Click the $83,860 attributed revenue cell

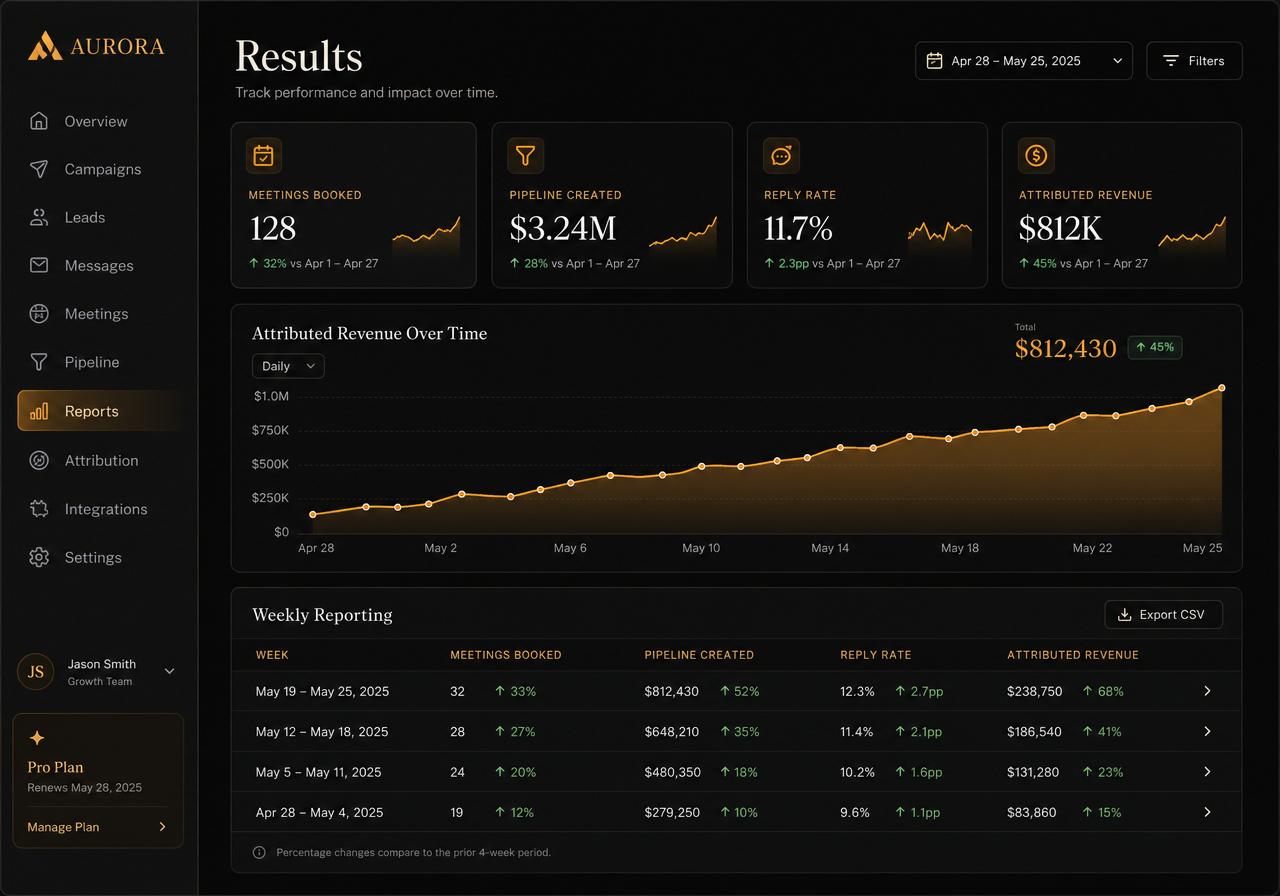point(1031,812)
